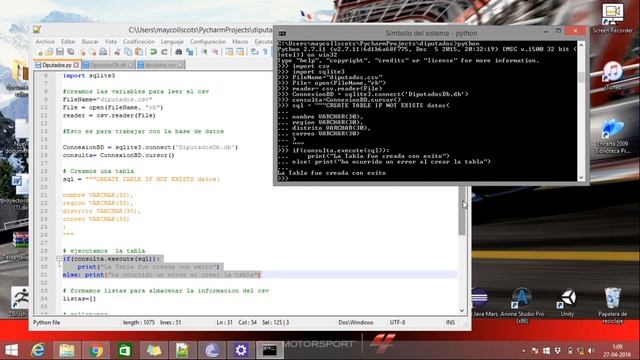Select the iTunes desktop icon
Image resolution: width=640 pixels, height=360 pixels.
pyautogui.click(x=612, y=76)
